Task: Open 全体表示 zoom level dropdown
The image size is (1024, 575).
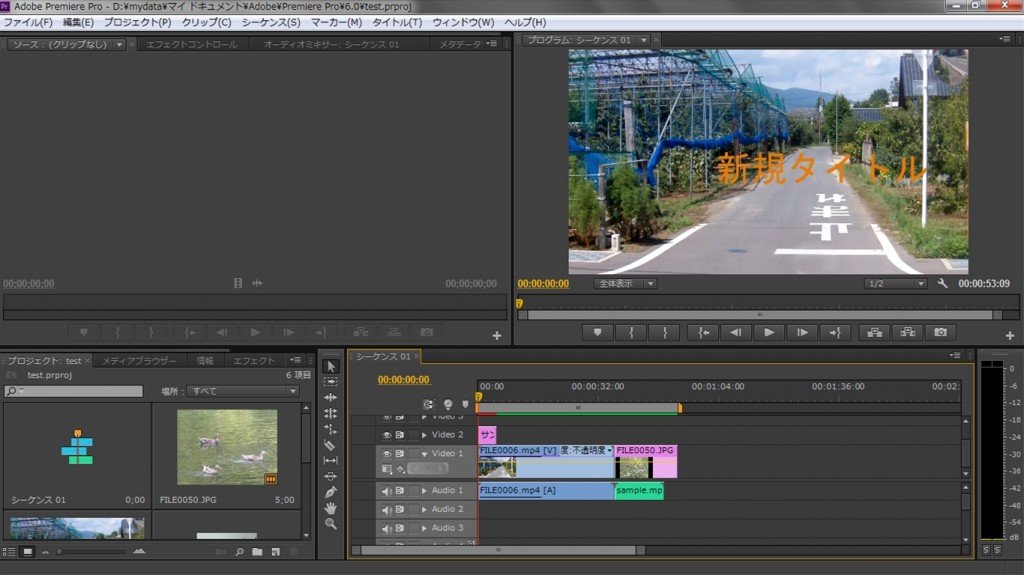Action: [x=625, y=284]
